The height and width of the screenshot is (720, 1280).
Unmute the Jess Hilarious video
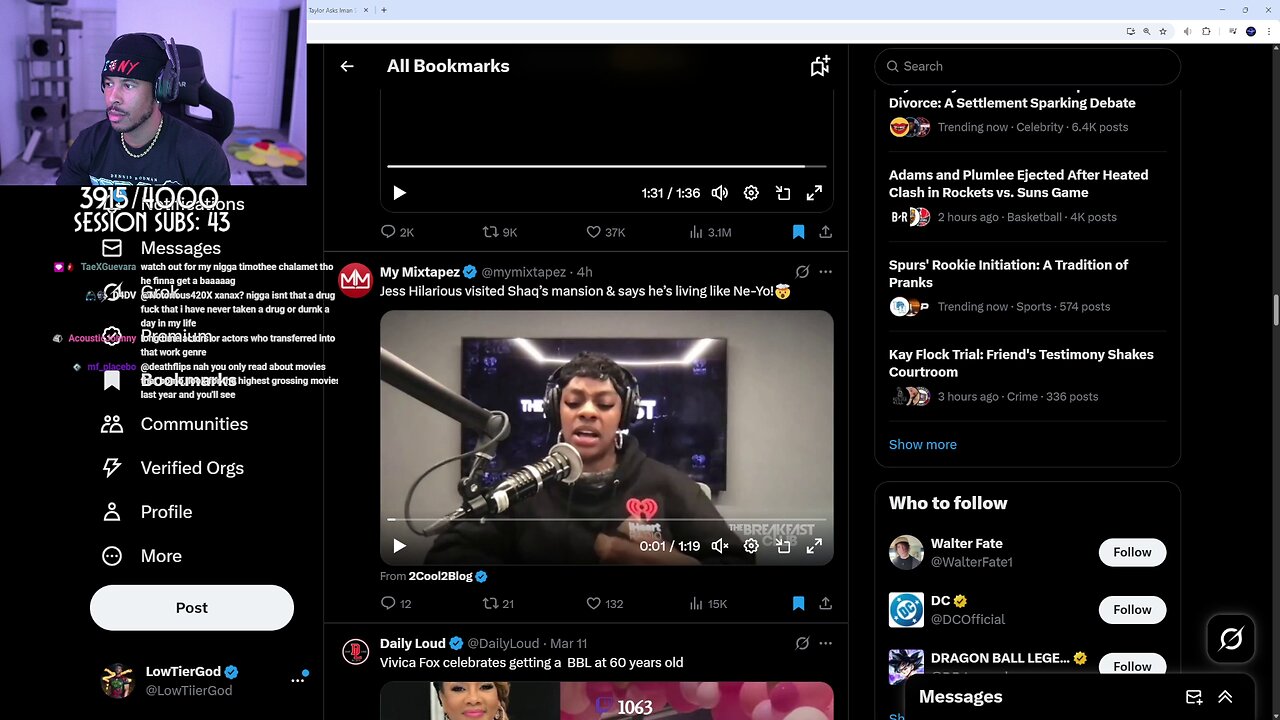coord(719,546)
